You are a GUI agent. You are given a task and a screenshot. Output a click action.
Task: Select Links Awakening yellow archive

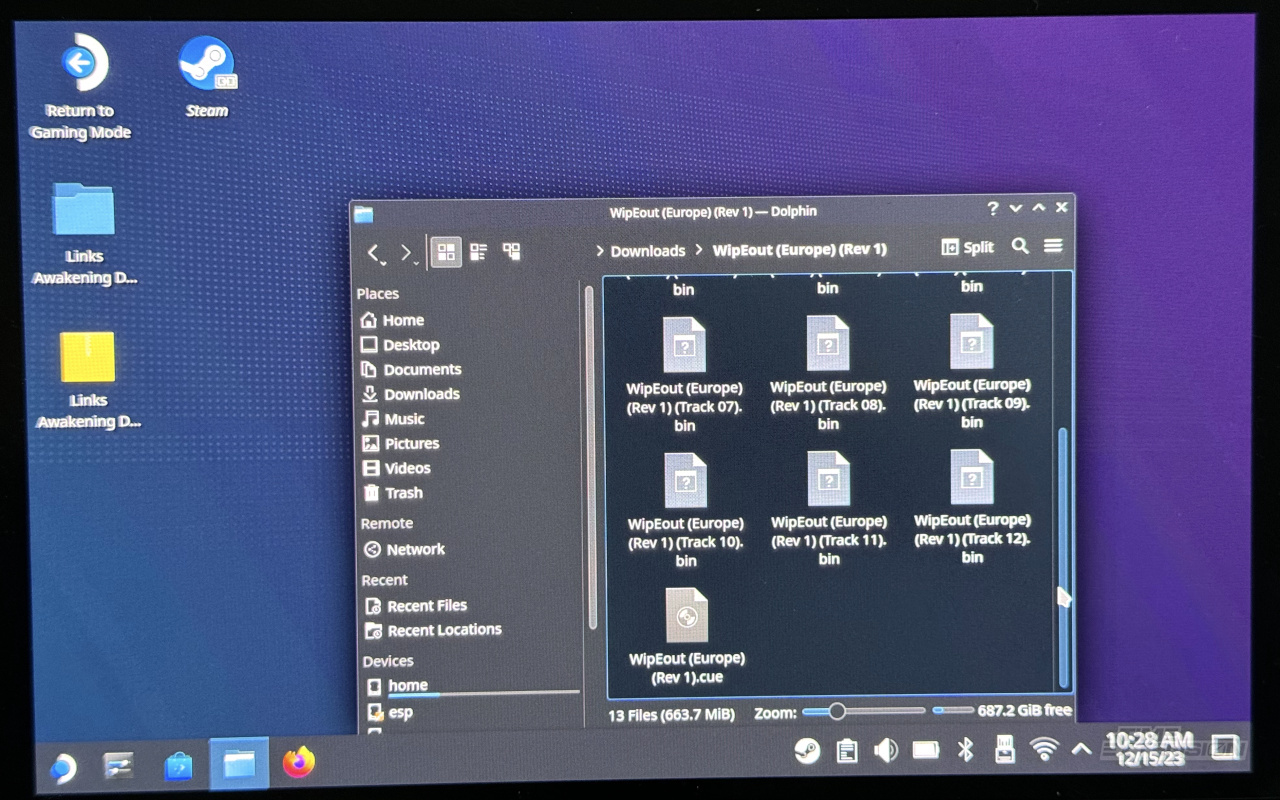[88, 381]
